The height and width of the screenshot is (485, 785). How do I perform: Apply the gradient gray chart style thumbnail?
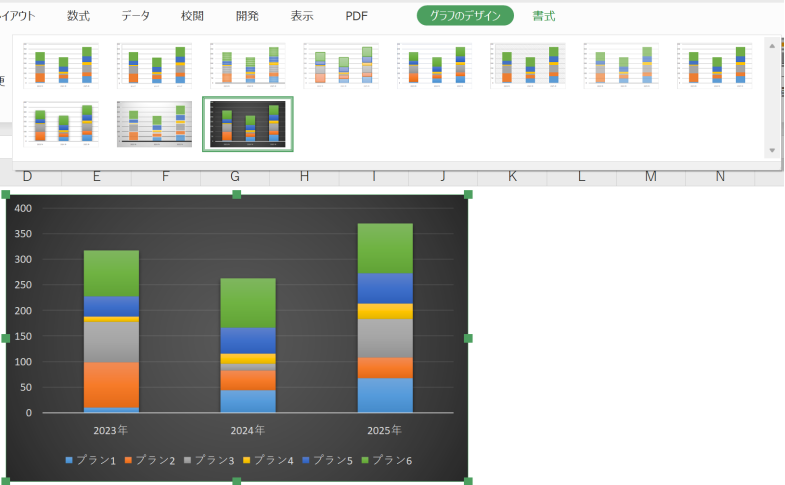[x=154, y=124]
